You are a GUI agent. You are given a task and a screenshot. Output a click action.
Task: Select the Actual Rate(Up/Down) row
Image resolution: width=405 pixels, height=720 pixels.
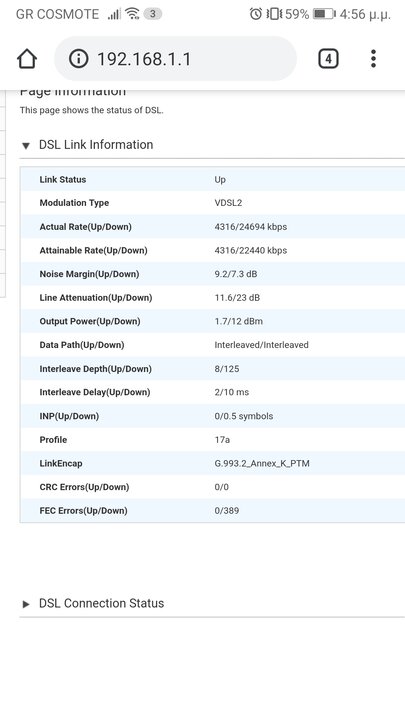coord(213,227)
